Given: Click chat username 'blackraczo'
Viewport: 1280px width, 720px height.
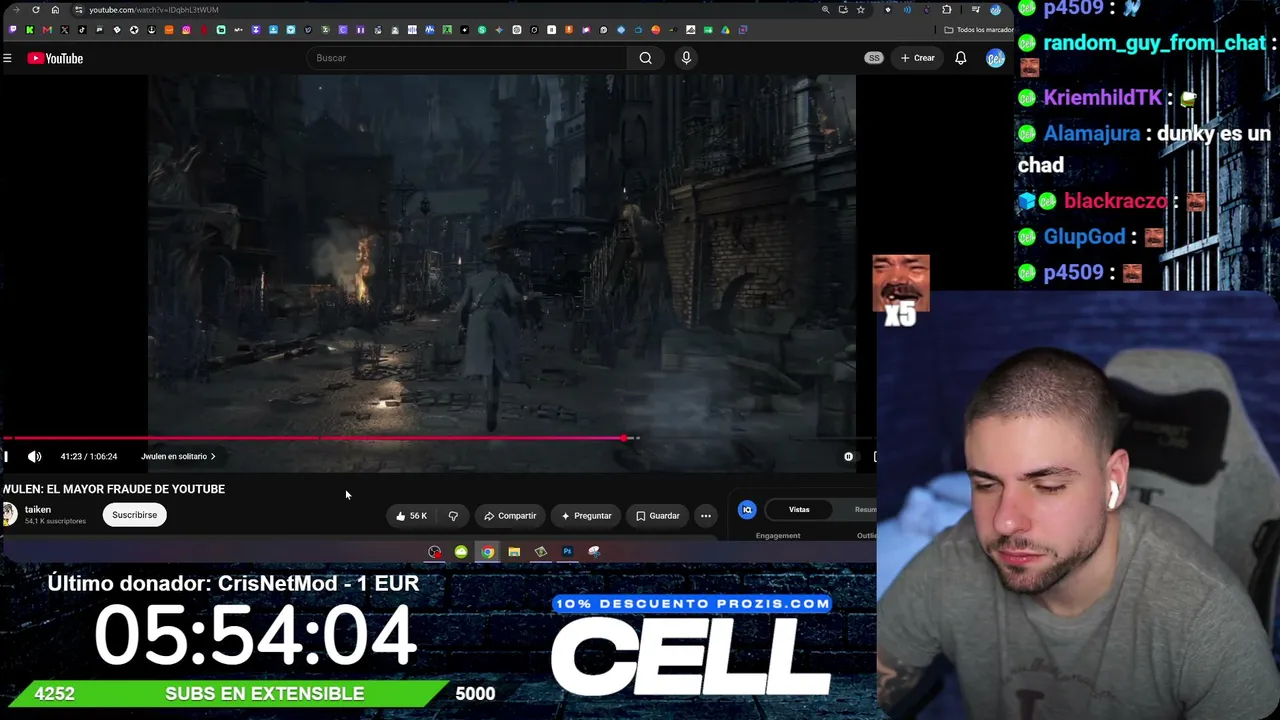Looking at the screenshot, I should coord(1116,201).
